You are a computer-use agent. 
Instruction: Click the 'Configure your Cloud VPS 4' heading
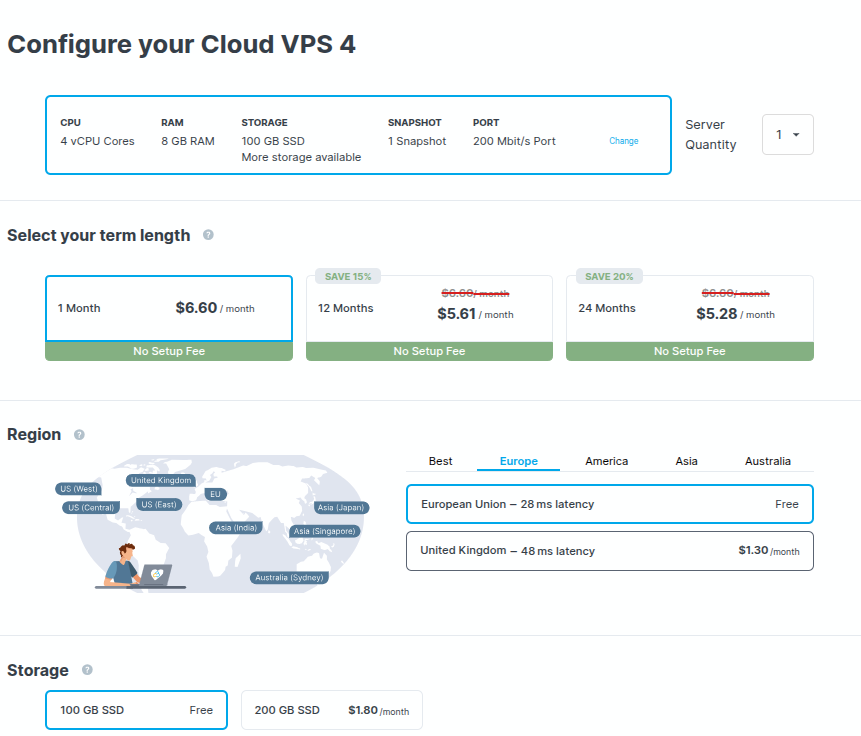(181, 44)
